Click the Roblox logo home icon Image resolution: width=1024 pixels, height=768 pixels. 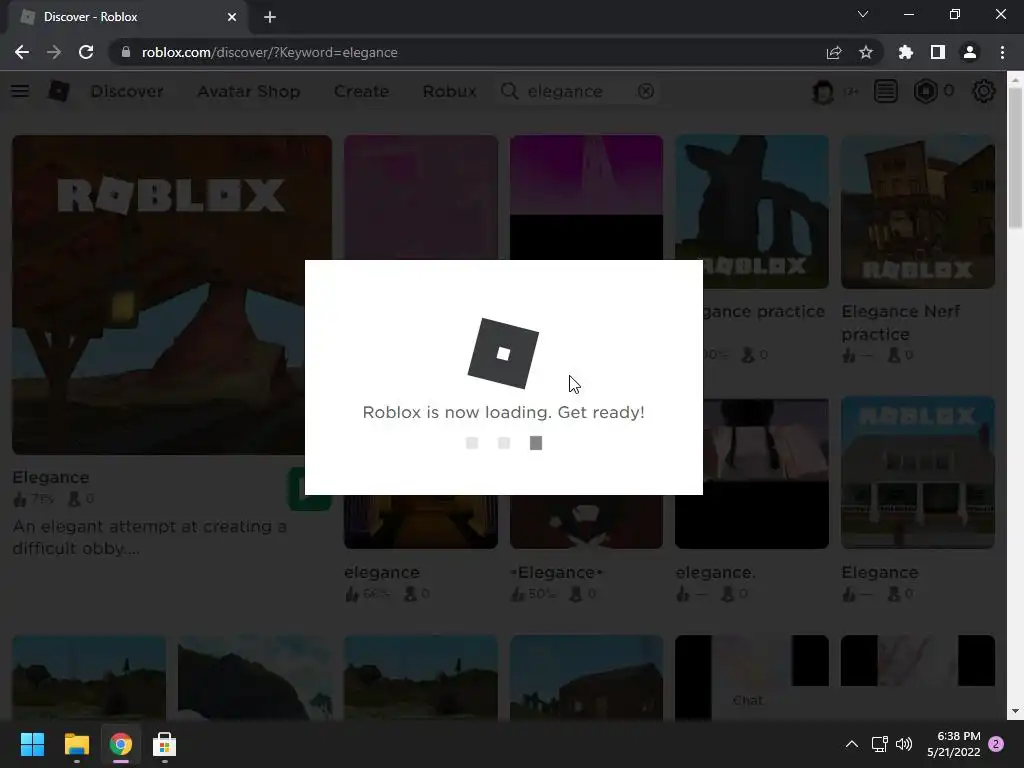click(59, 91)
